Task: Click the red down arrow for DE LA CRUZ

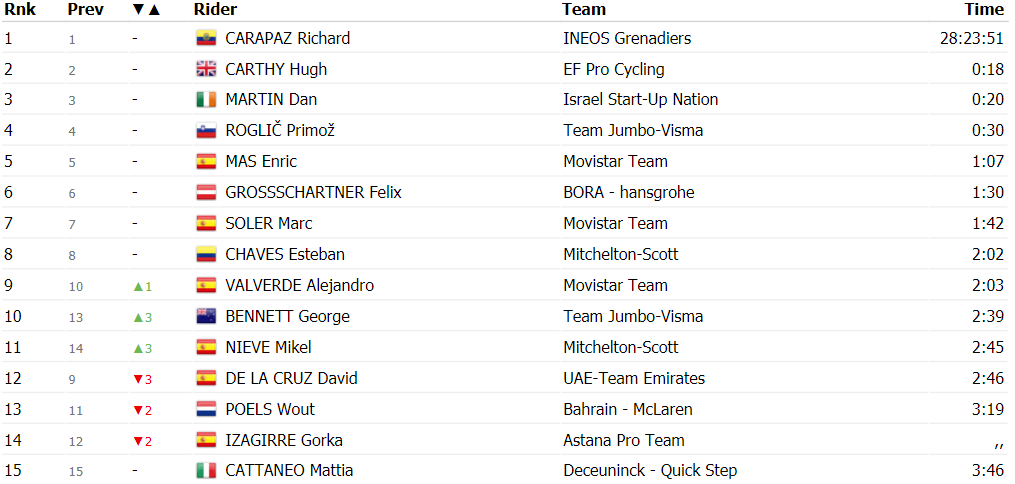Action: pos(138,379)
